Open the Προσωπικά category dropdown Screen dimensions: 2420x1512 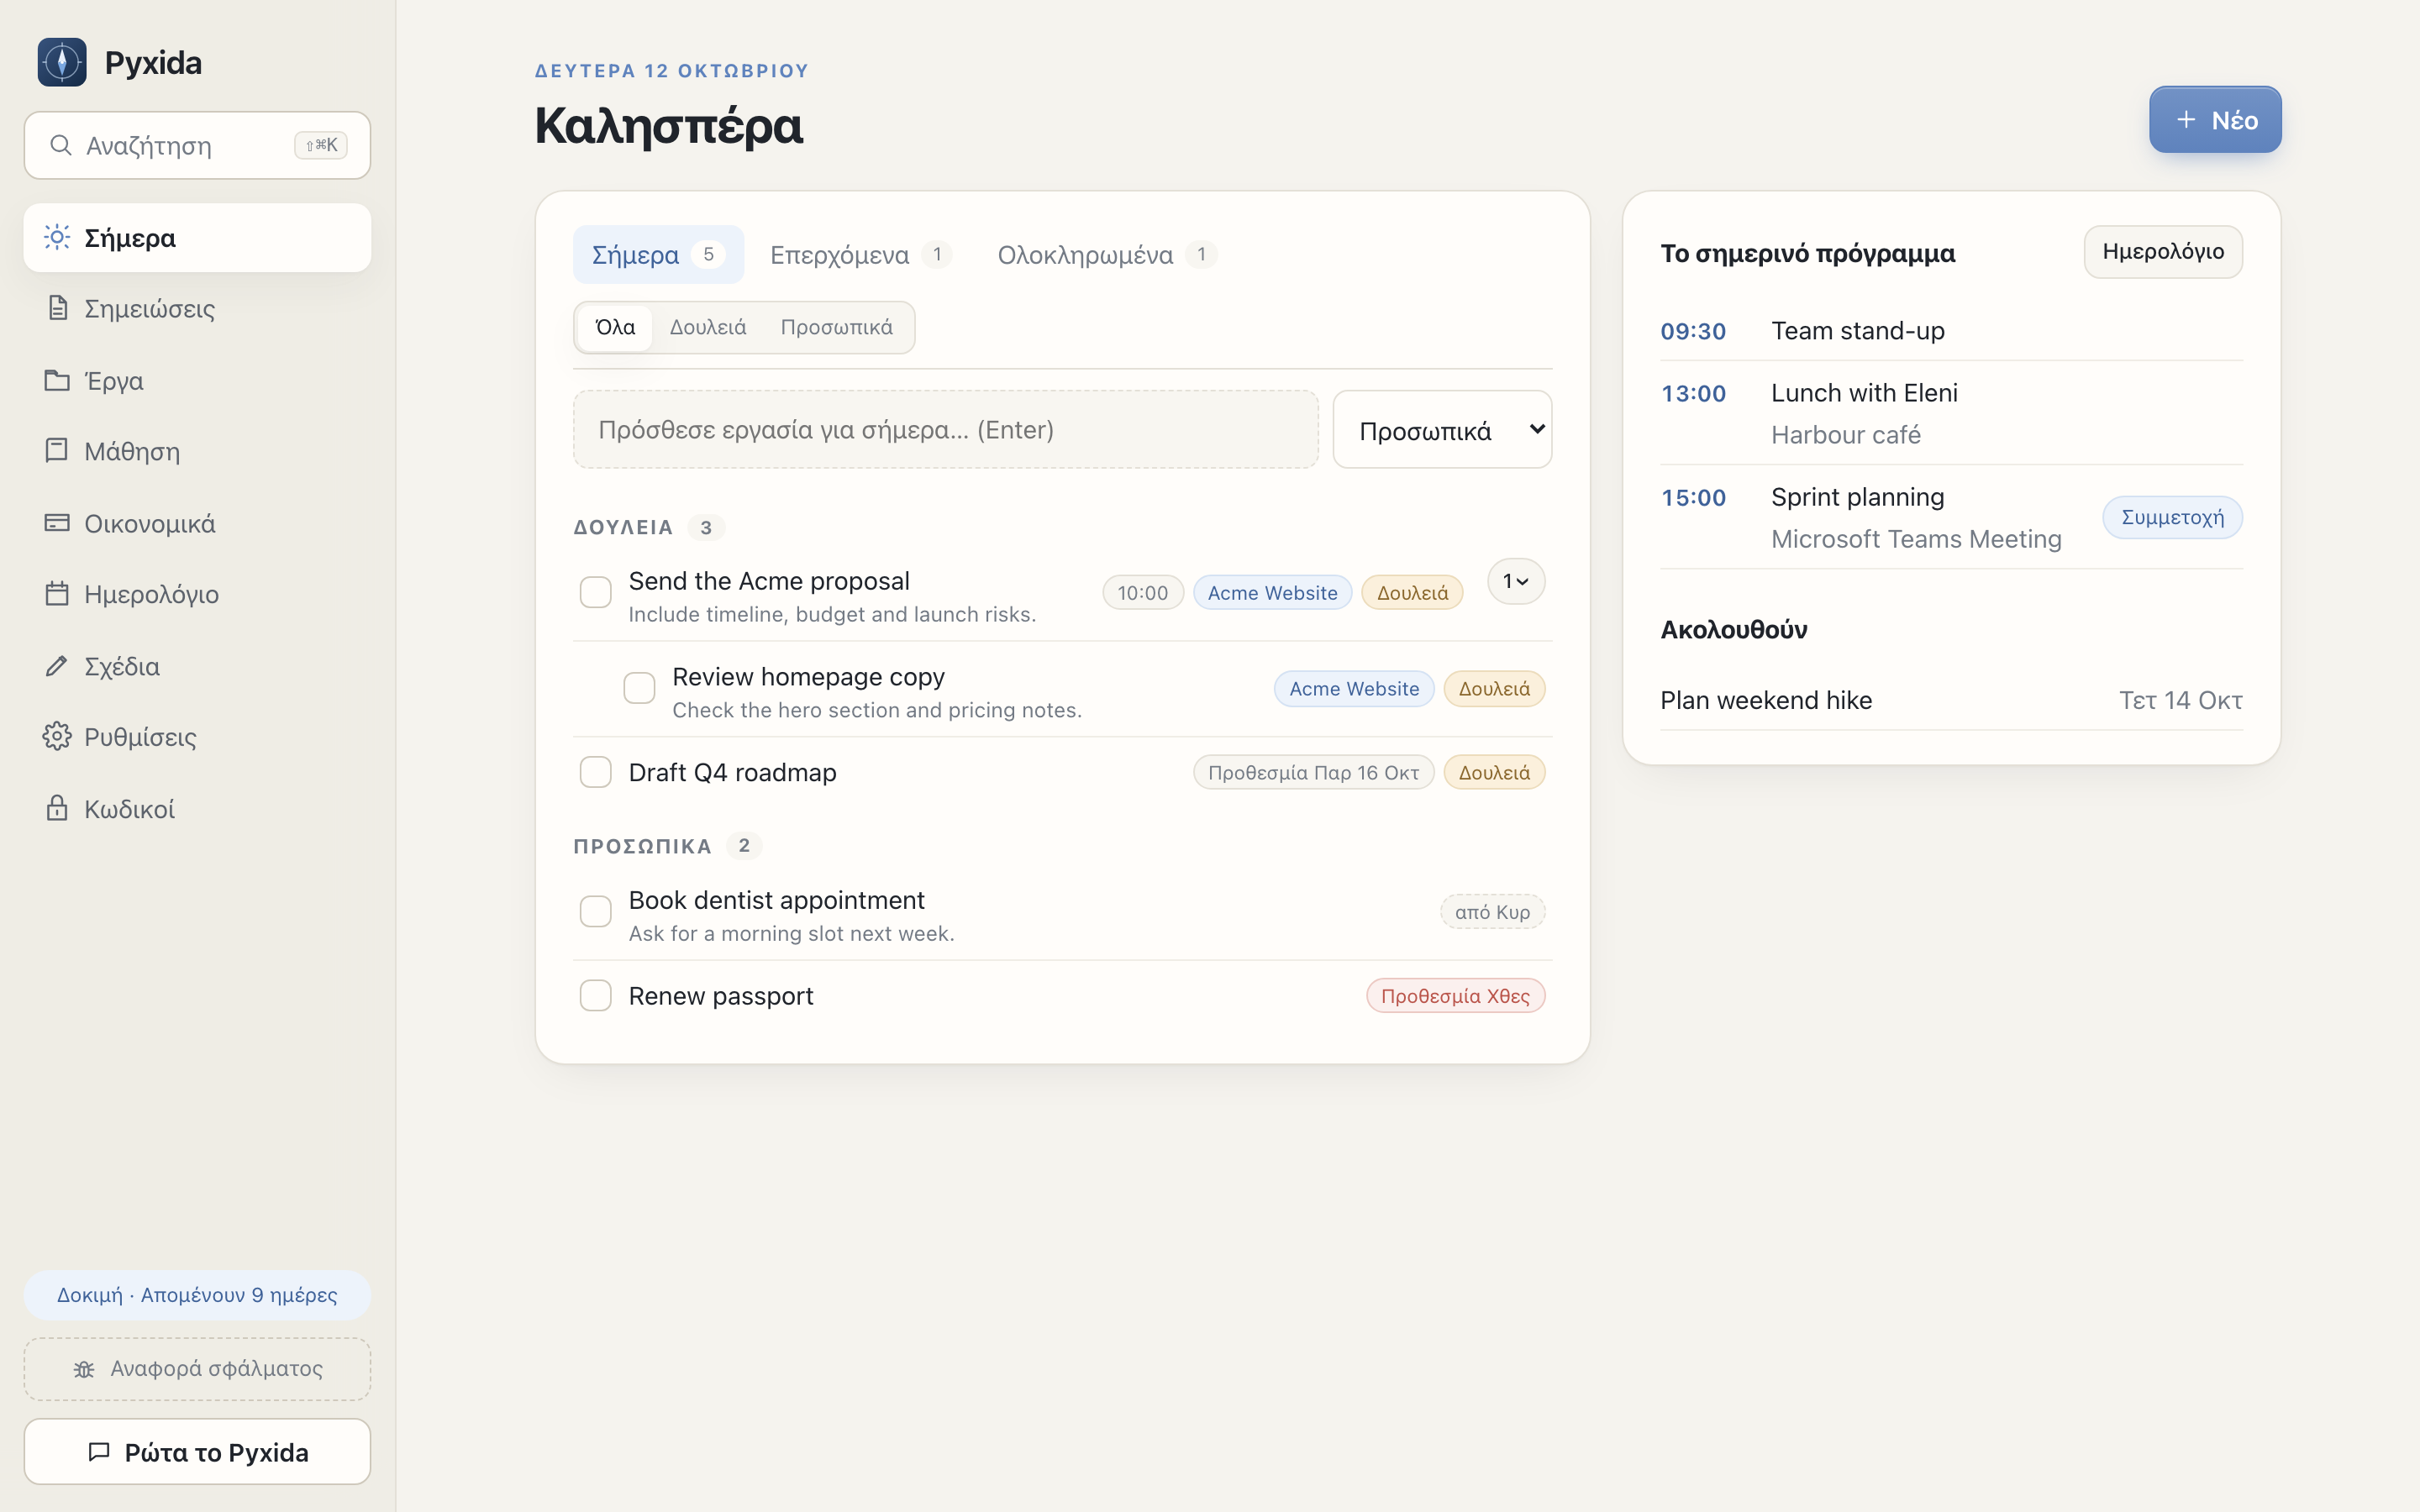(1442, 430)
